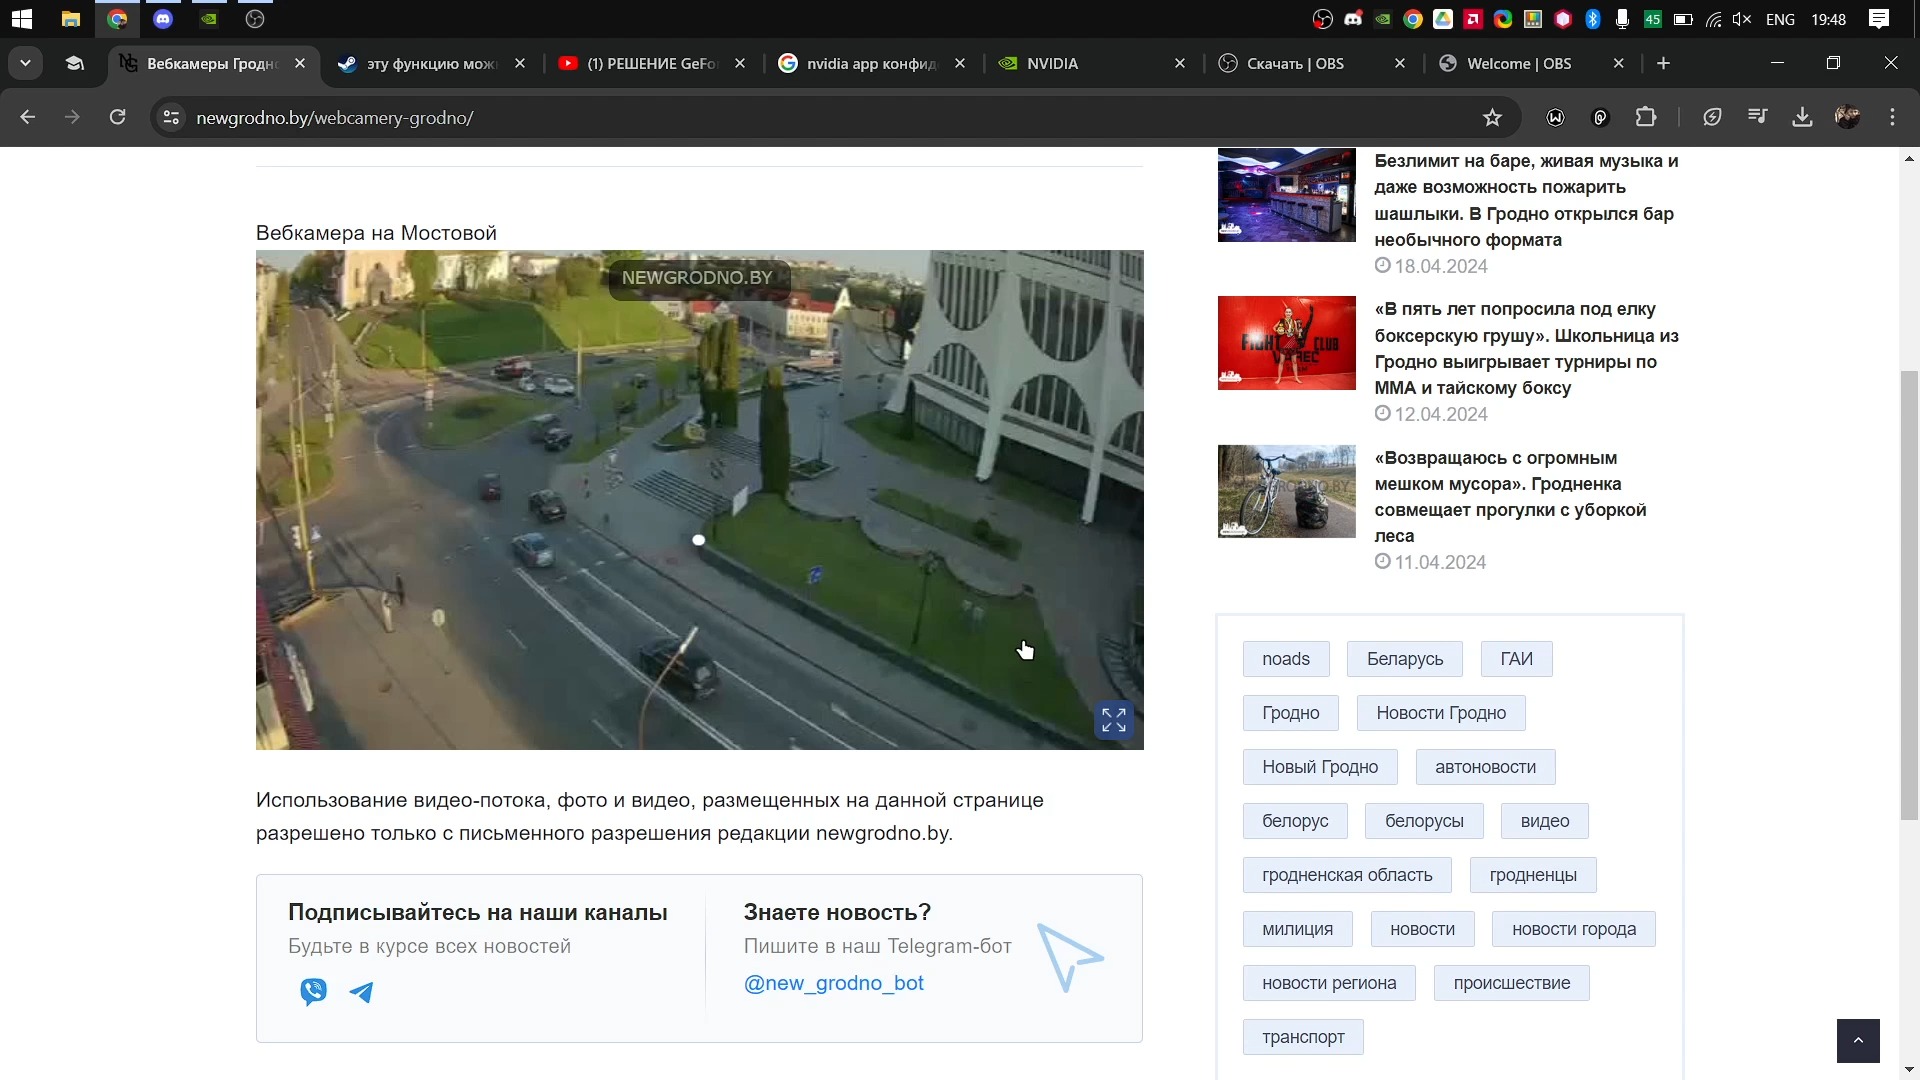Open the webcam fullscreen view
The width and height of the screenshot is (1920, 1080).
click(1112, 719)
